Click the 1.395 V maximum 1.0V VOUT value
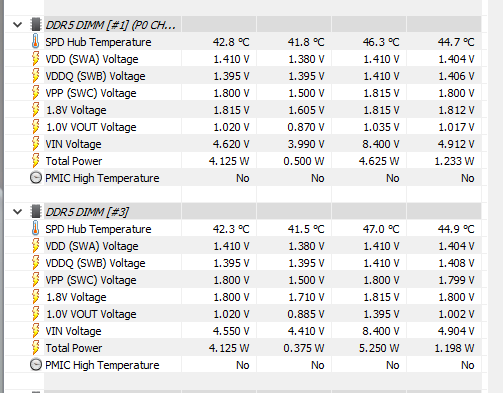The image size is (503, 393). click(381, 314)
